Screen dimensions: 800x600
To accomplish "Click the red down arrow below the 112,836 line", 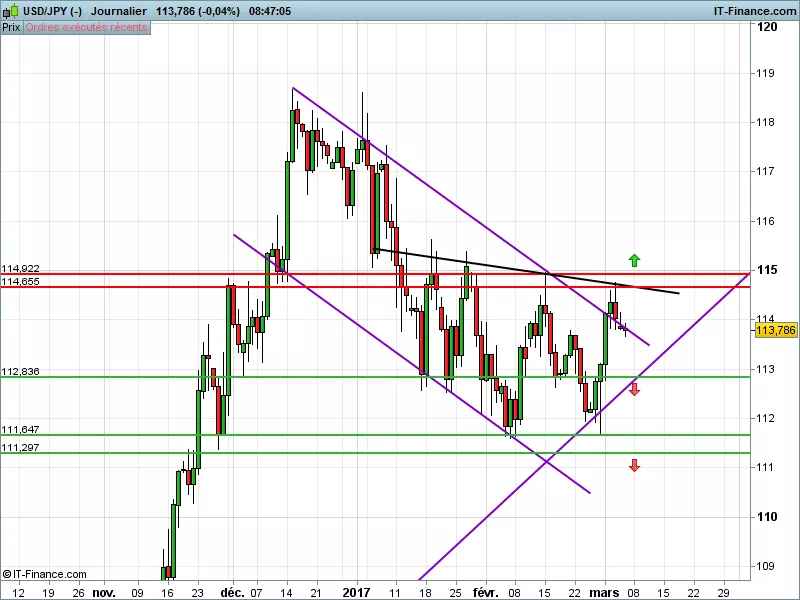I will (634, 390).
